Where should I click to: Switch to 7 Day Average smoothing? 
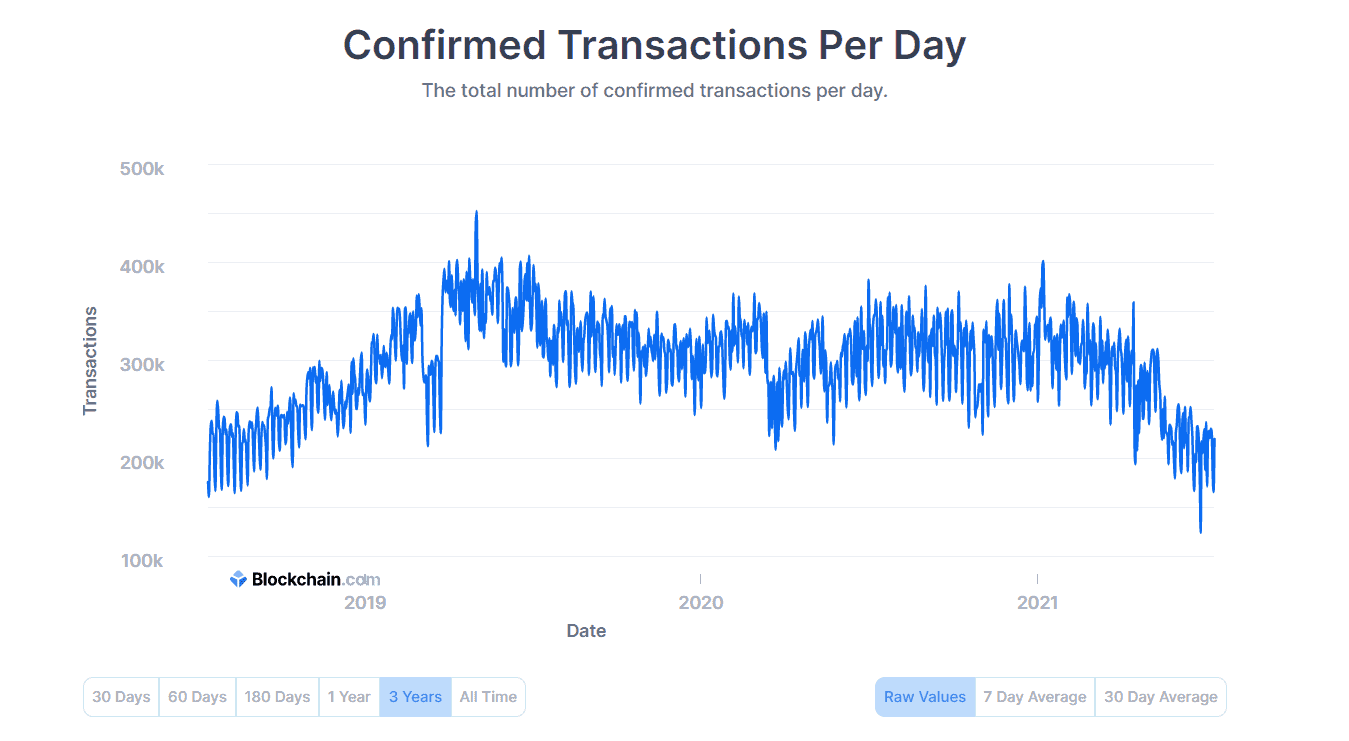click(1034, 696)
